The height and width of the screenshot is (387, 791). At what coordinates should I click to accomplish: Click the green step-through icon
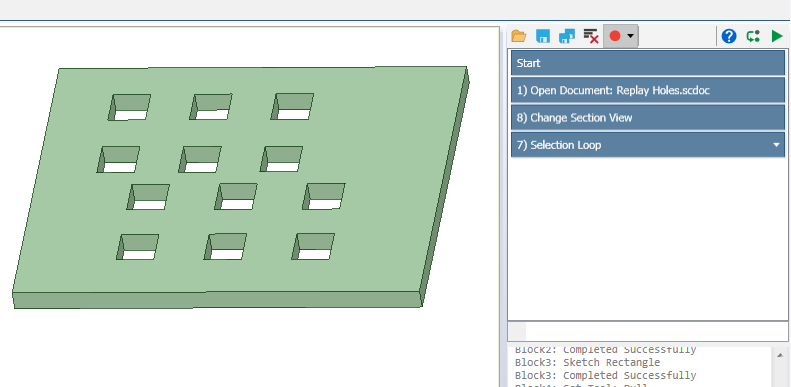[753, 36]
